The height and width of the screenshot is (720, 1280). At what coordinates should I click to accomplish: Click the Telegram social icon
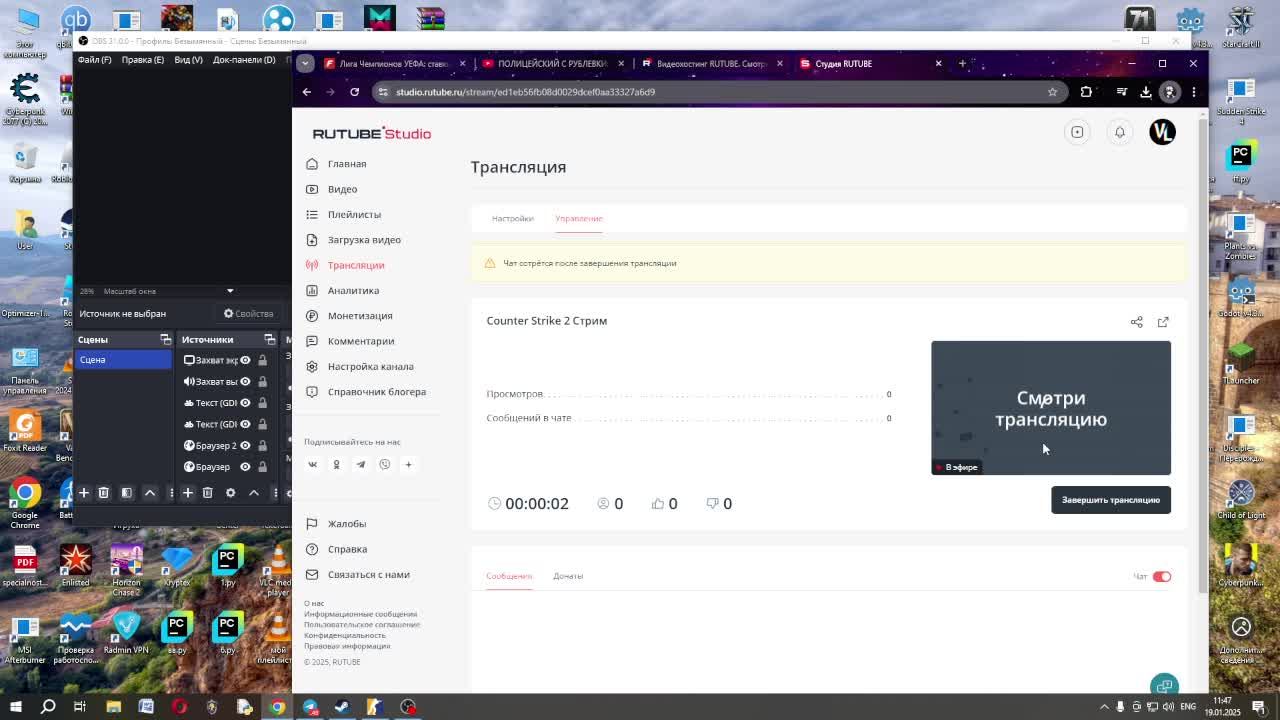[x=360, y=464]
